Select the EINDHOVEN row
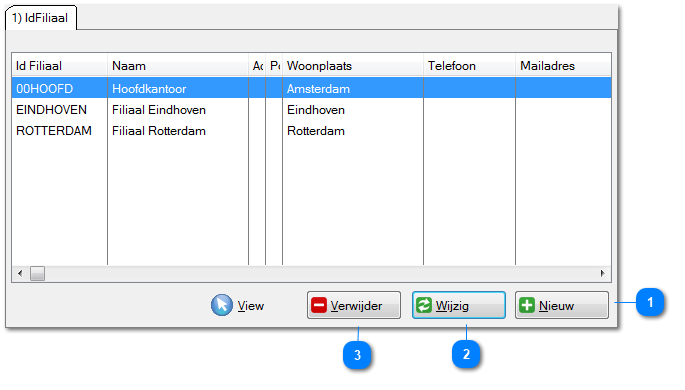The height and width of the screenshot is (390, 685). (311, 110)
